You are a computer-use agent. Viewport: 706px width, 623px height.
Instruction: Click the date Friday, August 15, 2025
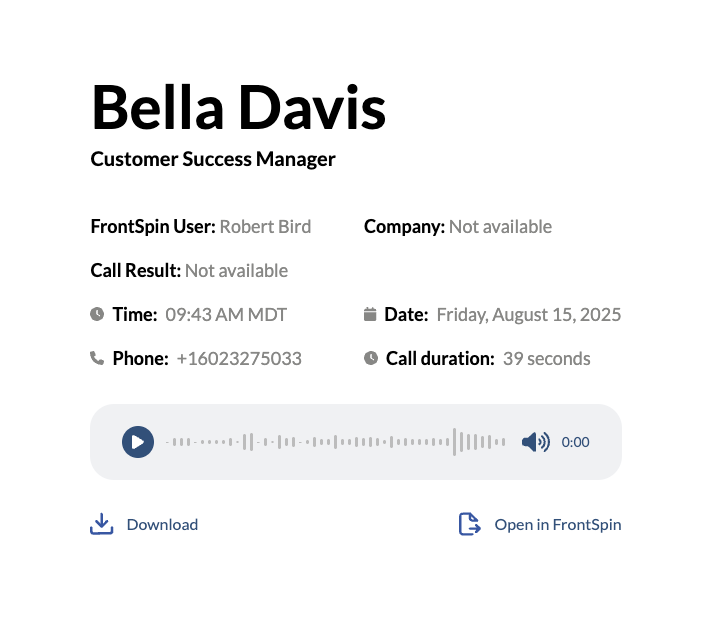pos(529,315)
